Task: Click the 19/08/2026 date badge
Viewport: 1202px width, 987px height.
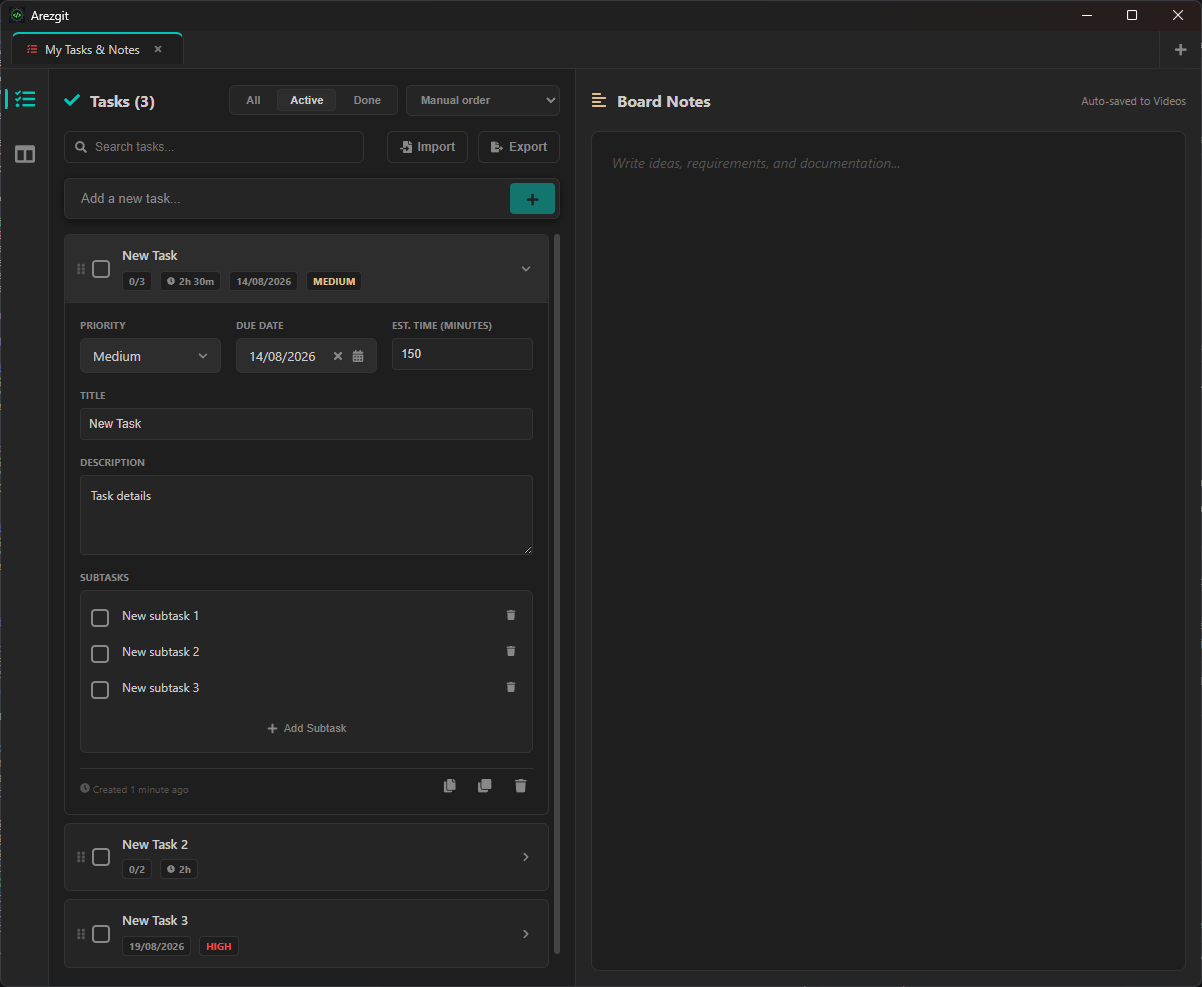Action: coord(156,946)
